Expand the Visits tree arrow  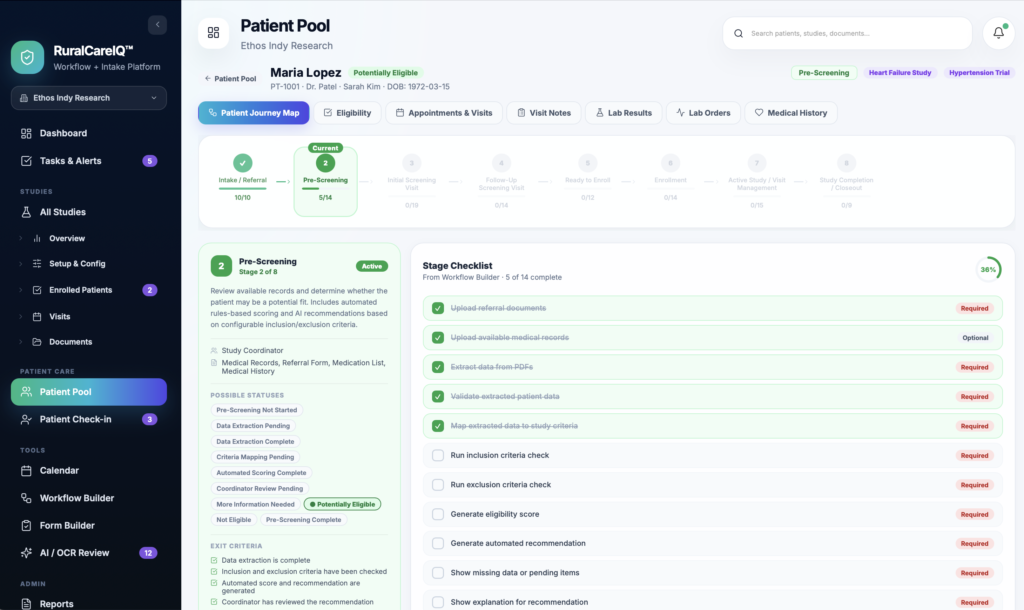21,317
